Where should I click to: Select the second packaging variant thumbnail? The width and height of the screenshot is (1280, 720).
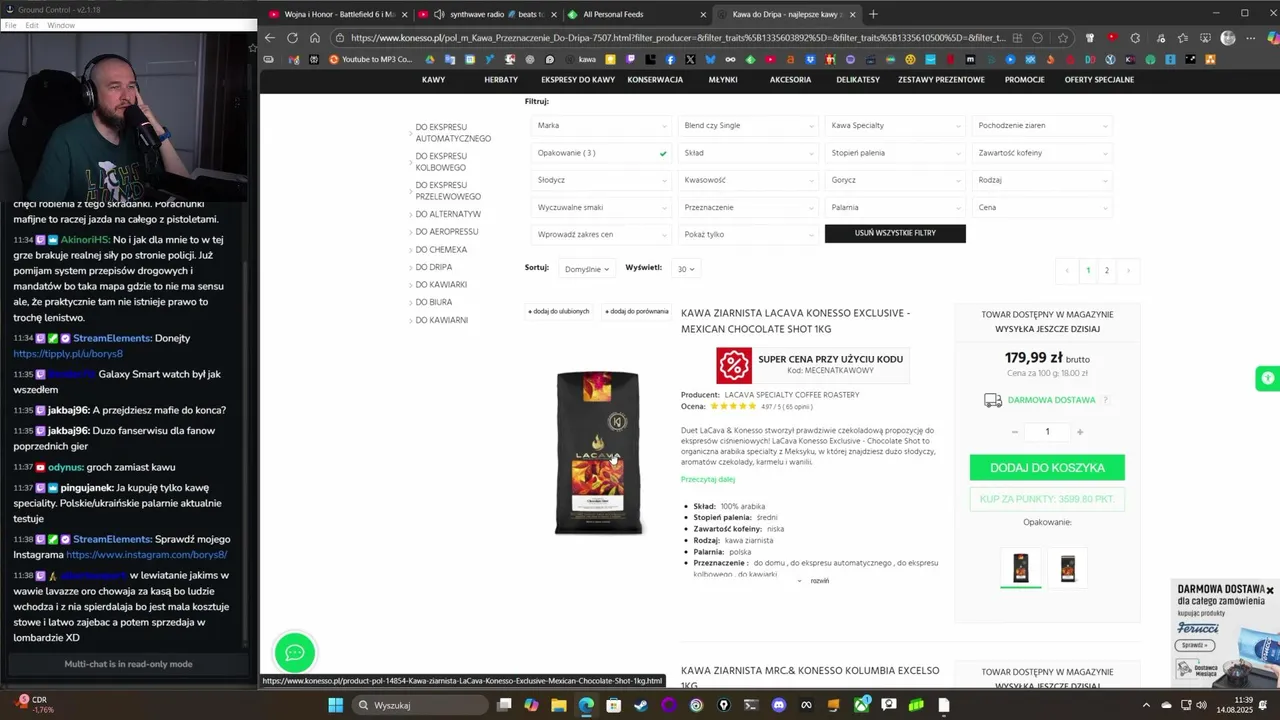click(1068, 567)
